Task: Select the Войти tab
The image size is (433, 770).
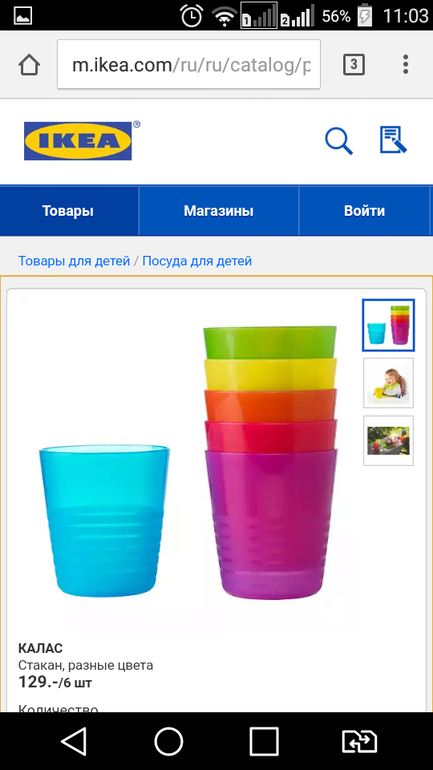Action: [364, 211]
